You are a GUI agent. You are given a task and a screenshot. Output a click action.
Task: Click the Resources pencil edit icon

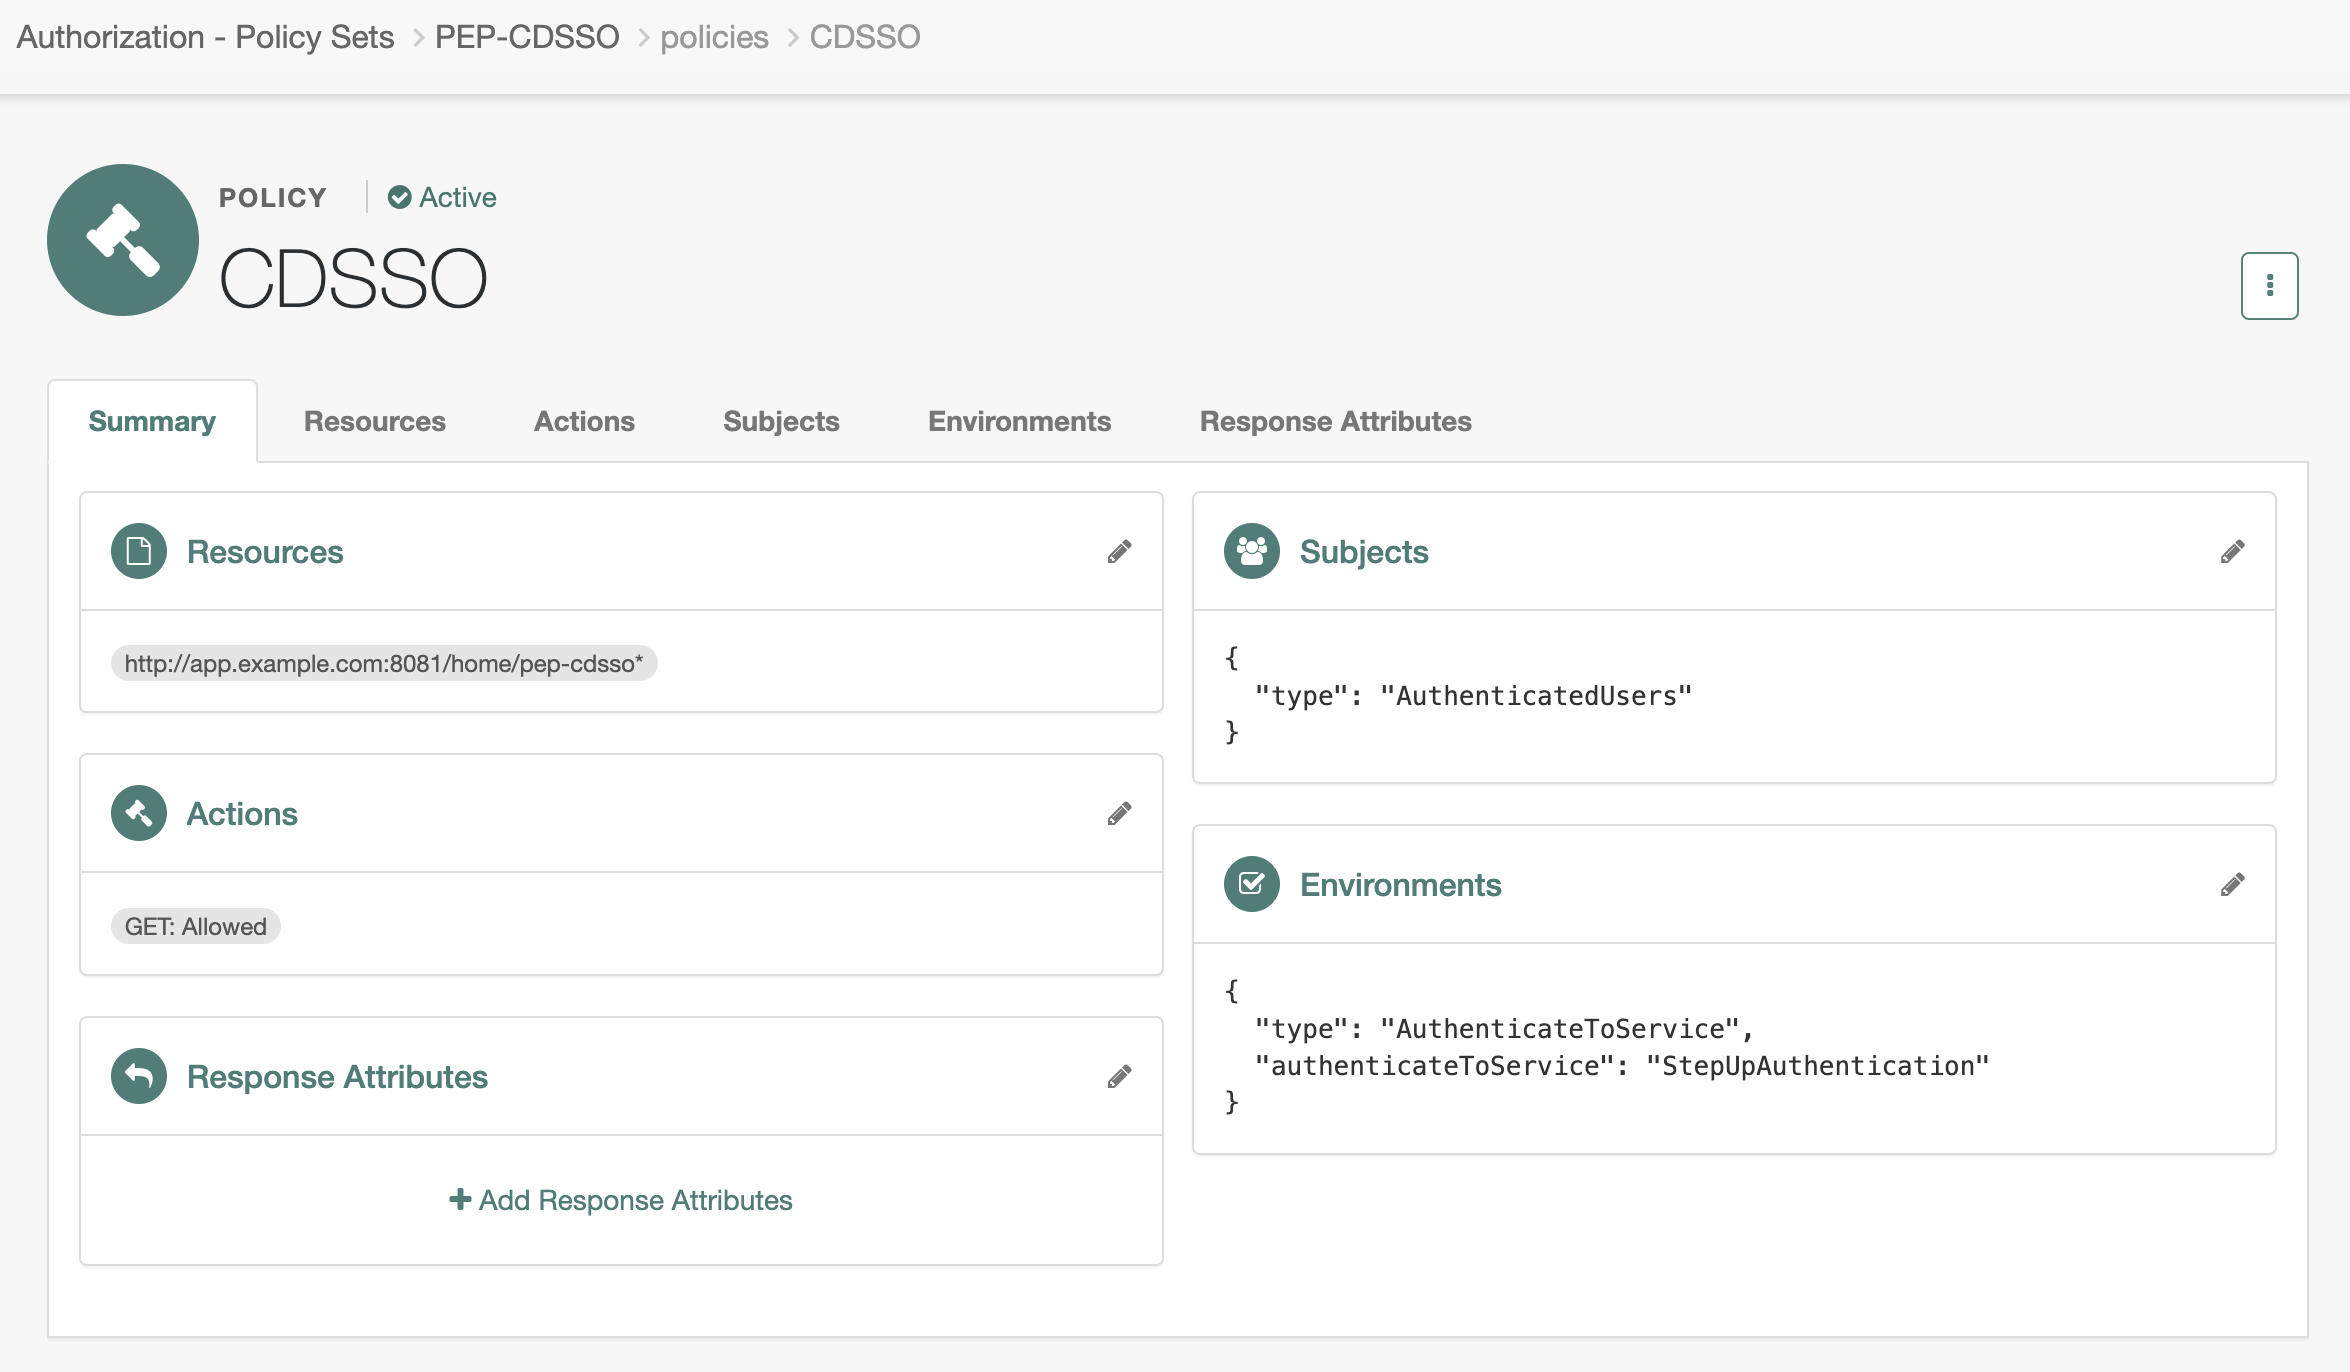coord(1119,552)
